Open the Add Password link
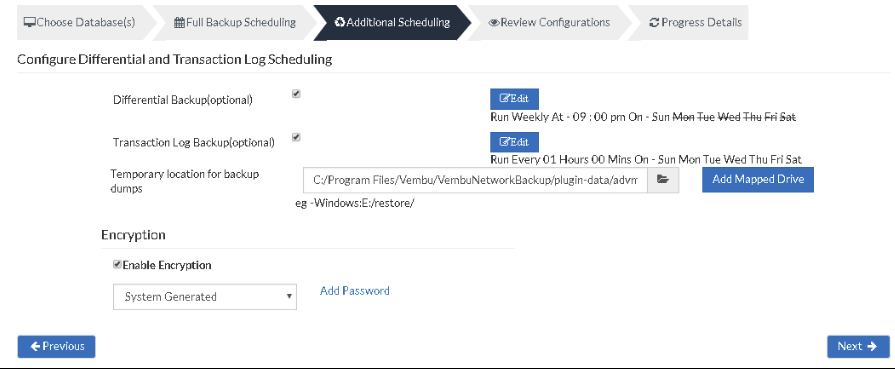The width and height of the screenshot is (895, 369). coord(354,291)
